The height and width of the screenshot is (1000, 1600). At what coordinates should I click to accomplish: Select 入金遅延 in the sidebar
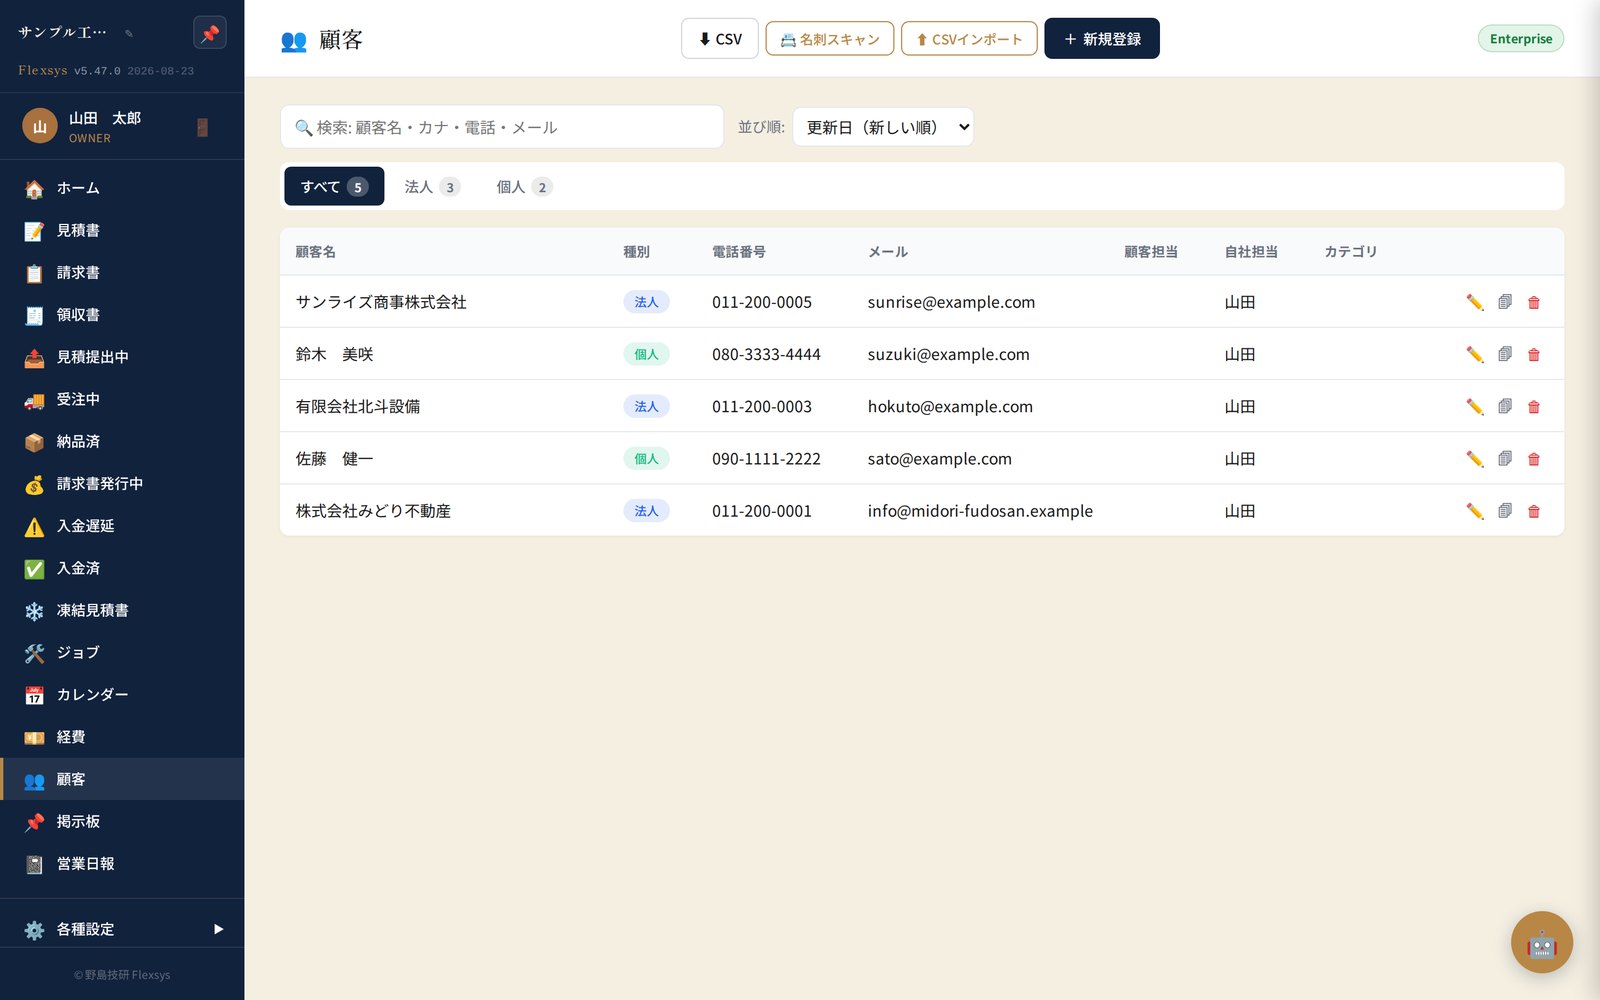click(122, 526)
